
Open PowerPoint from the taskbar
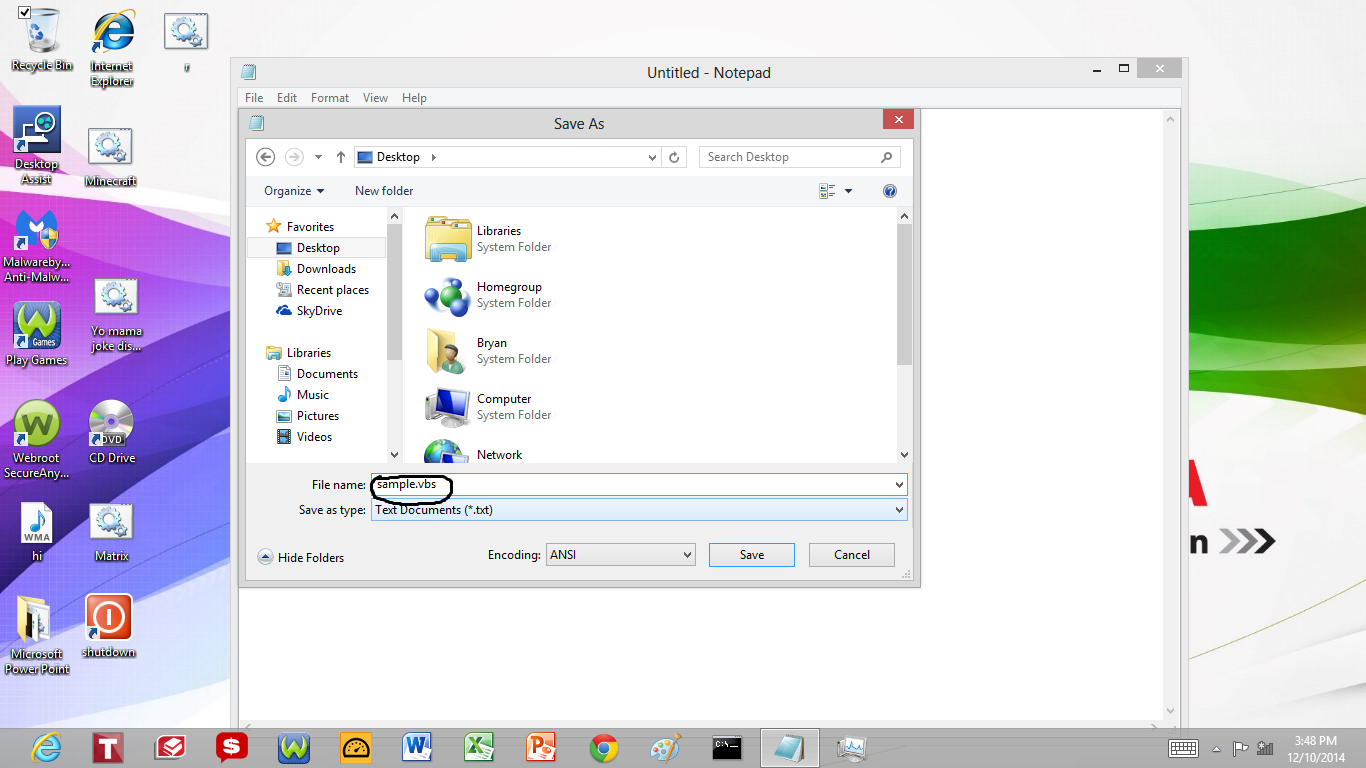coord(541,747)
